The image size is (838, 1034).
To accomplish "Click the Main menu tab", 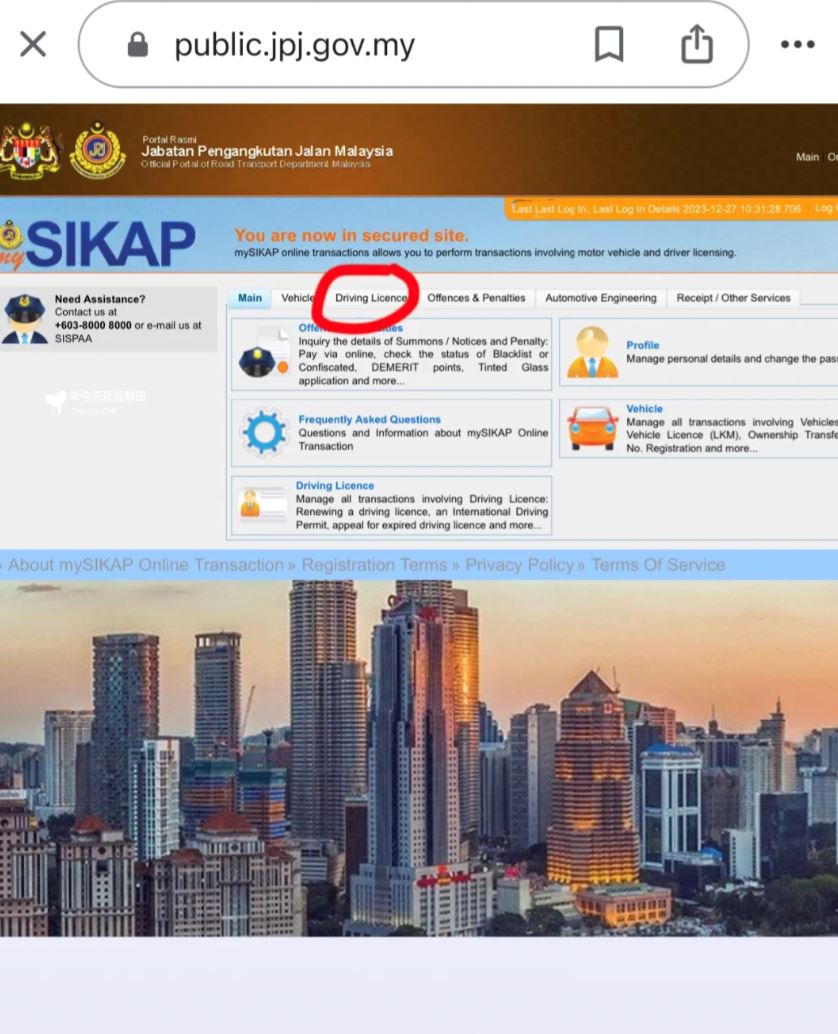I will point(249,298).
